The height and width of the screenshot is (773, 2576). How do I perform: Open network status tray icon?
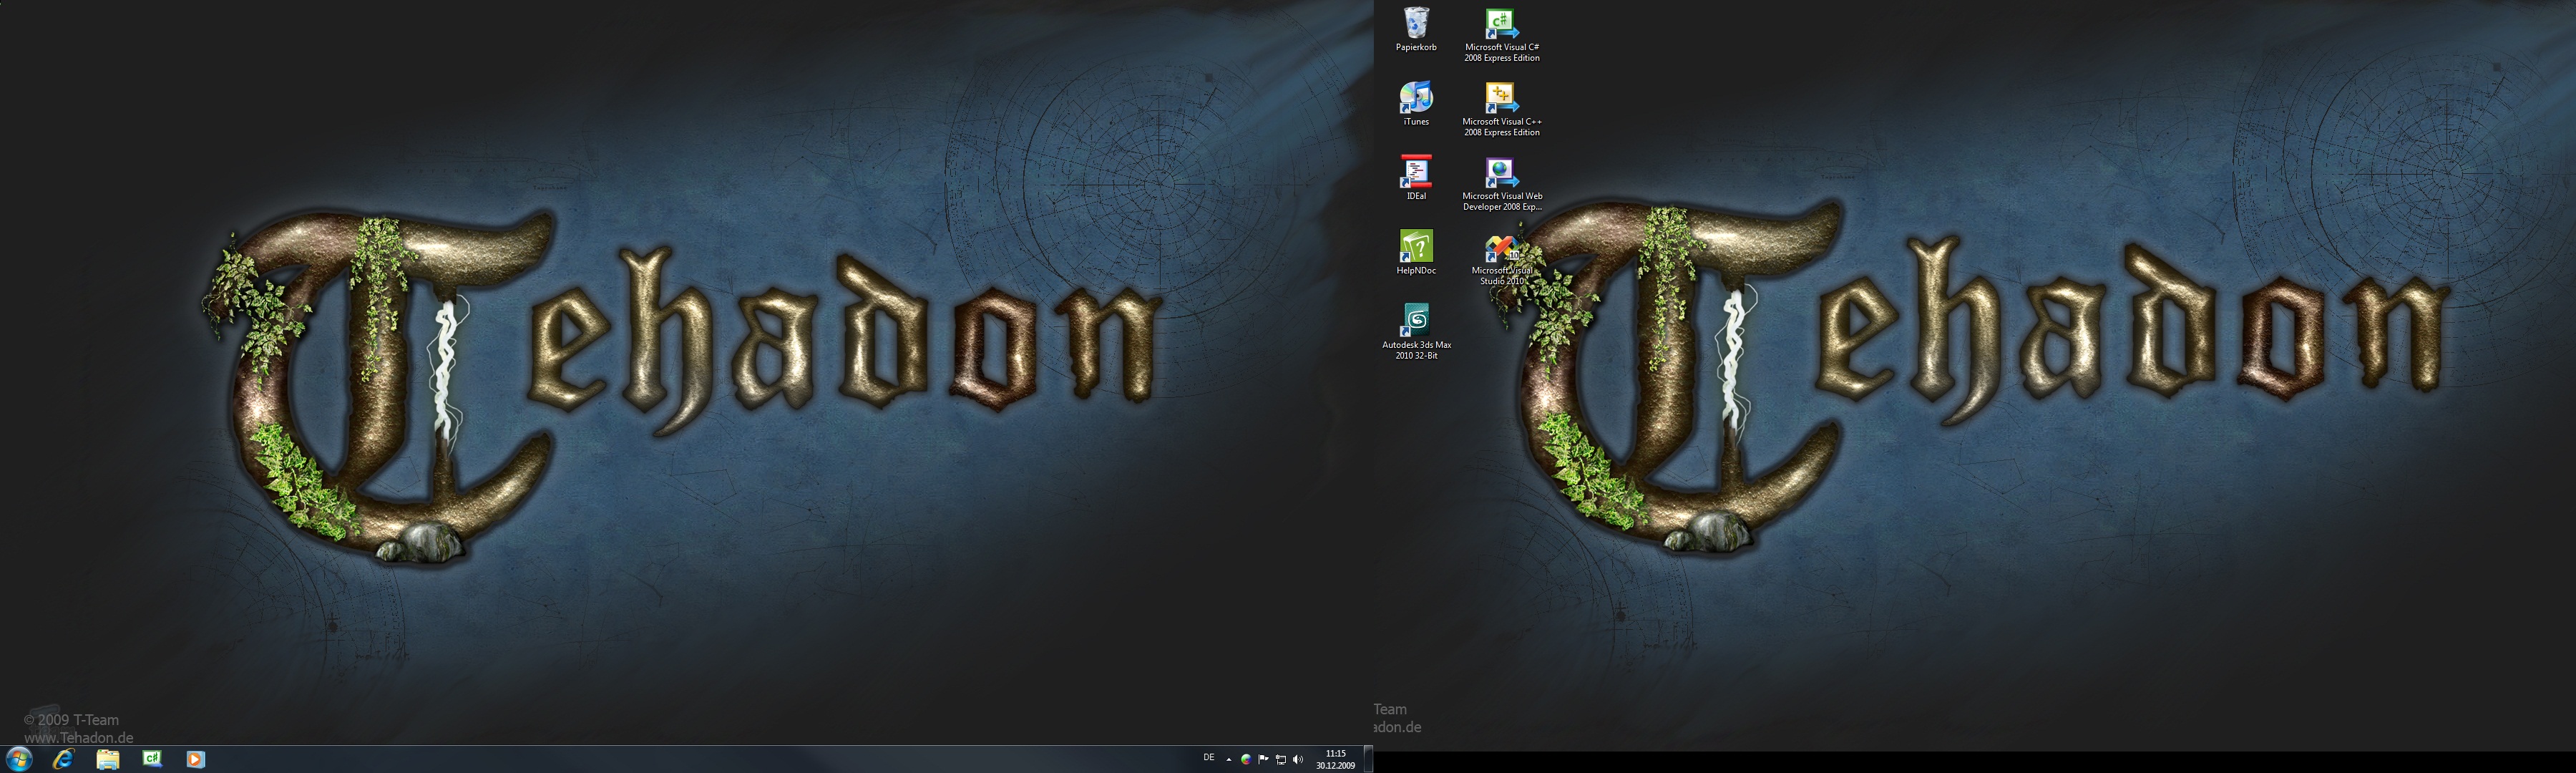[1281, 759]
